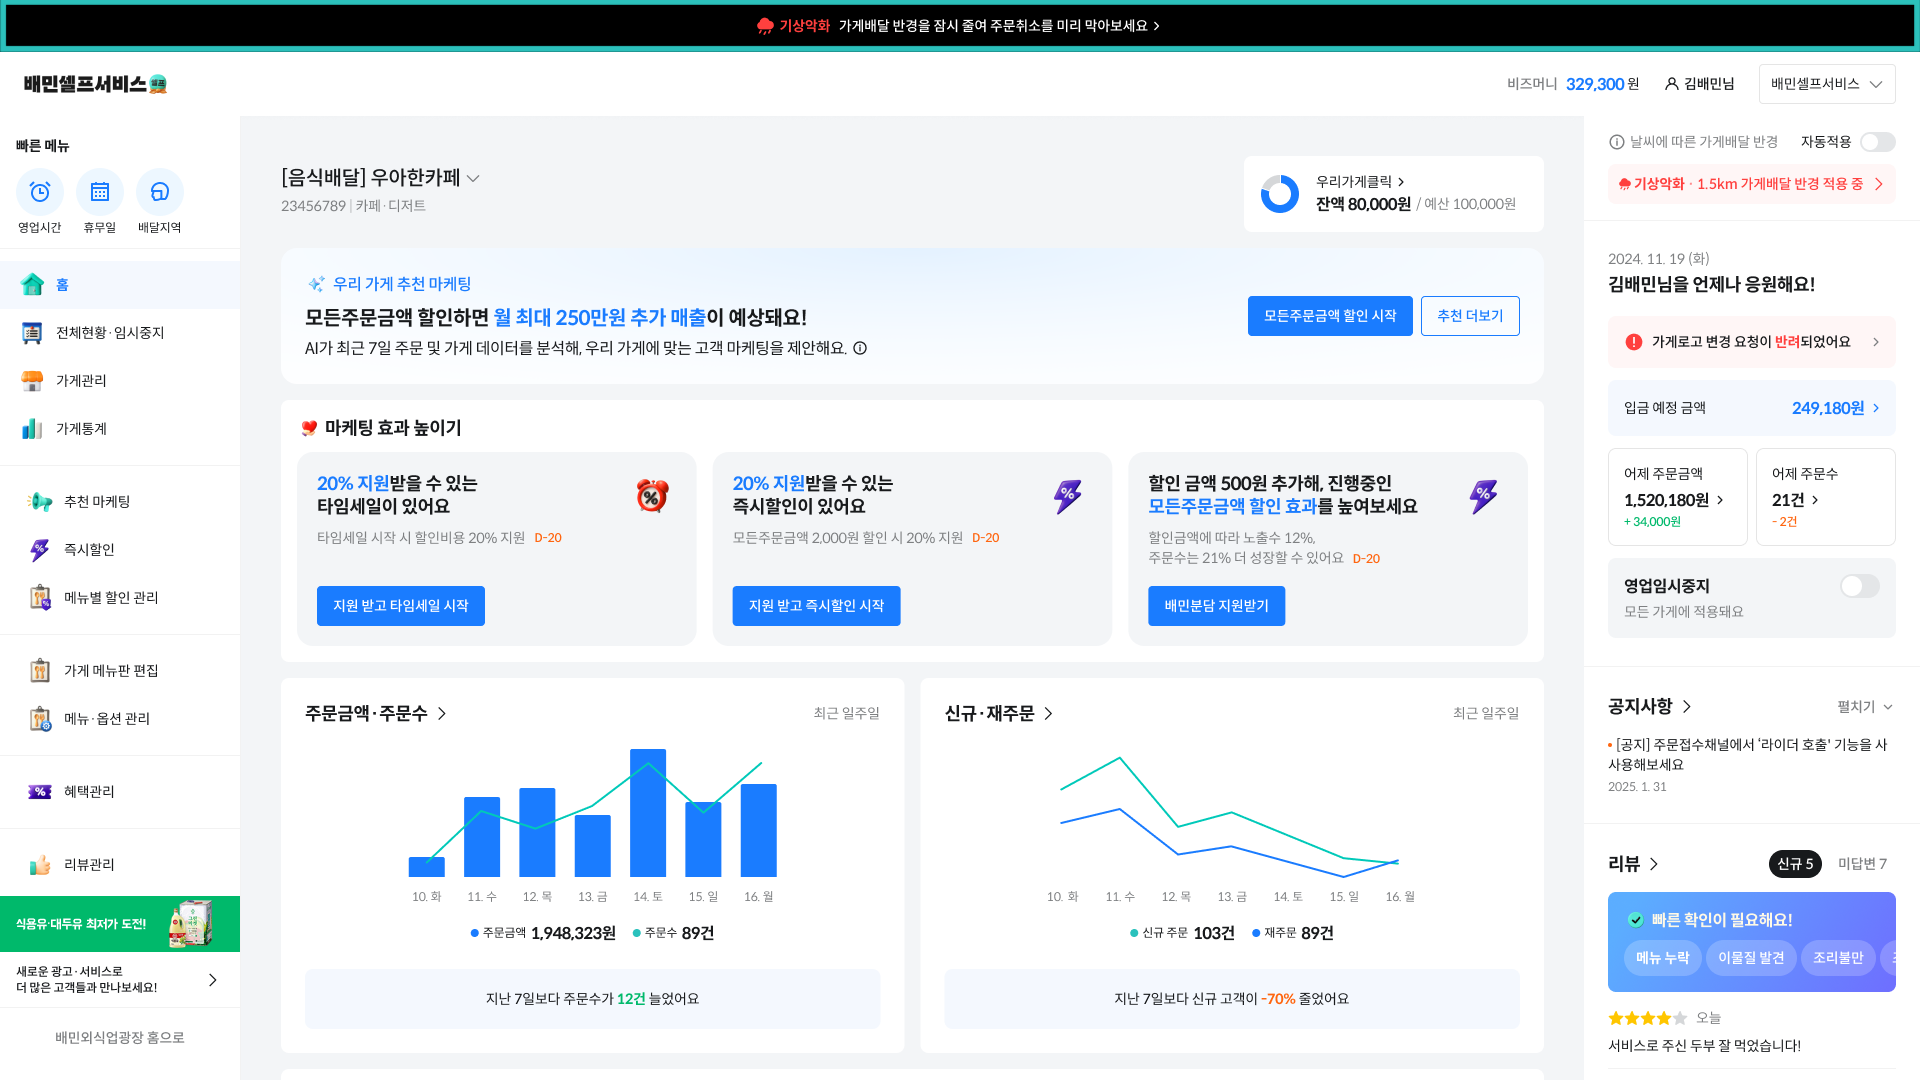
Task: Click 추천 더보기 button
Action: [1470, 316]
